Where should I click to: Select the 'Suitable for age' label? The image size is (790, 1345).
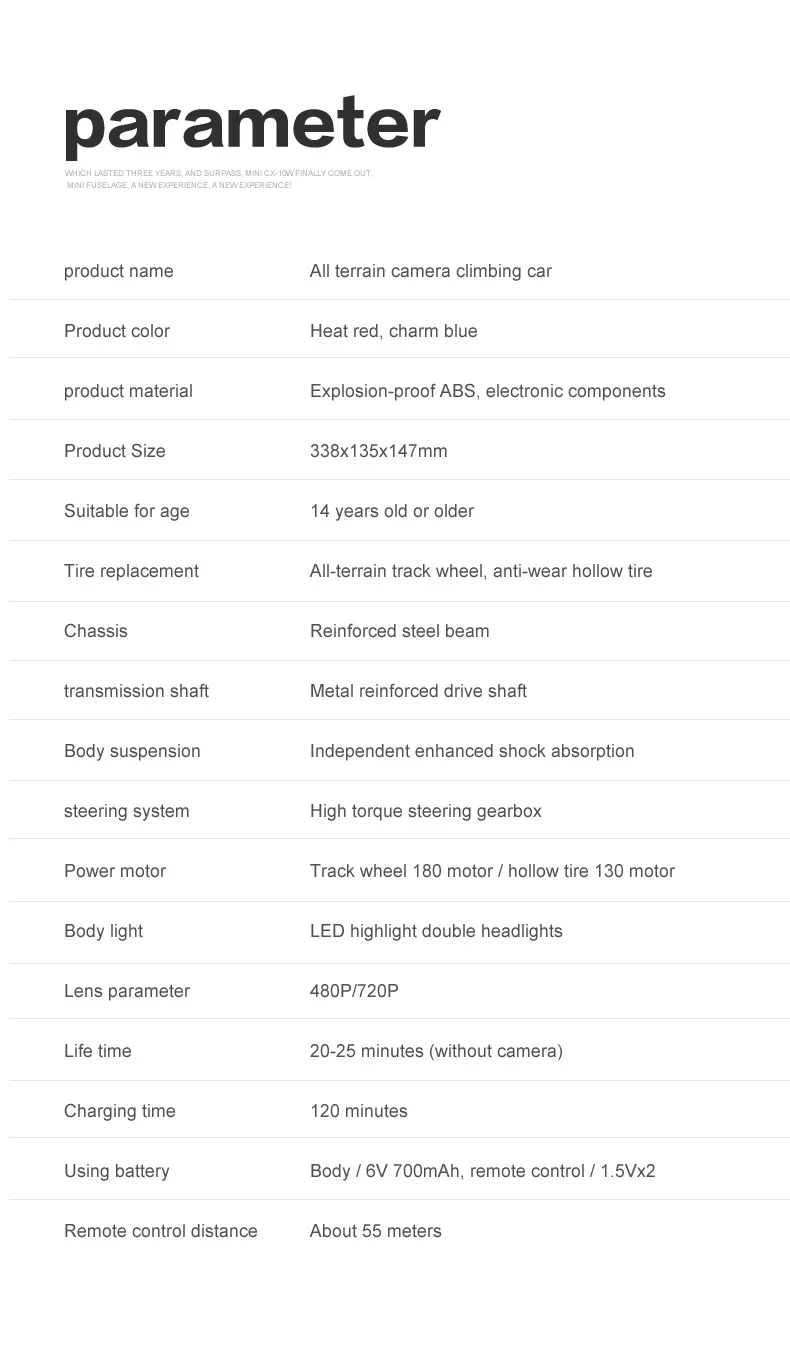coord(126,511)
